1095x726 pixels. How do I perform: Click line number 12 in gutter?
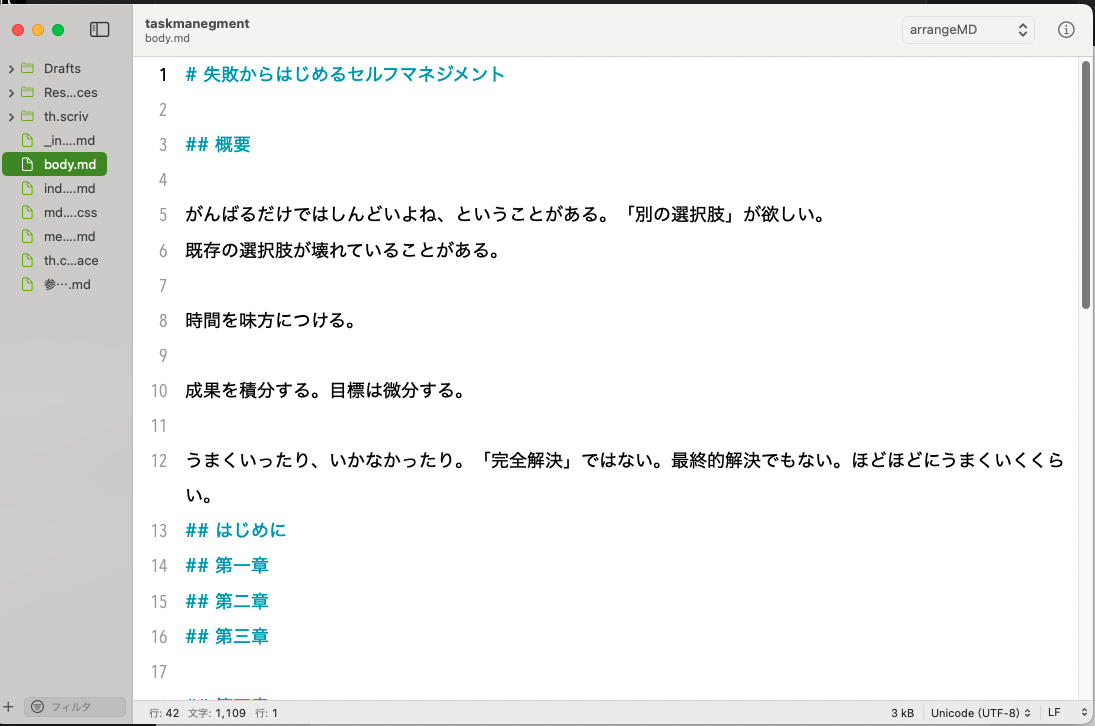point(159,461)
